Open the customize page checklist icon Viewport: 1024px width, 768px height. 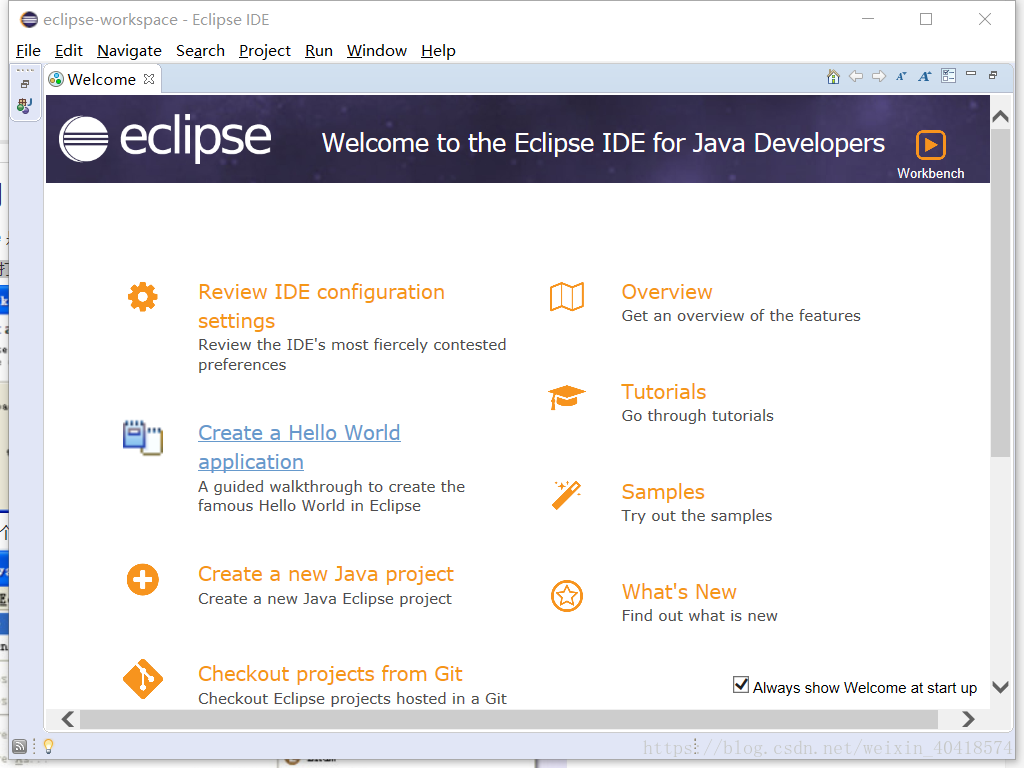click(948, 76)
